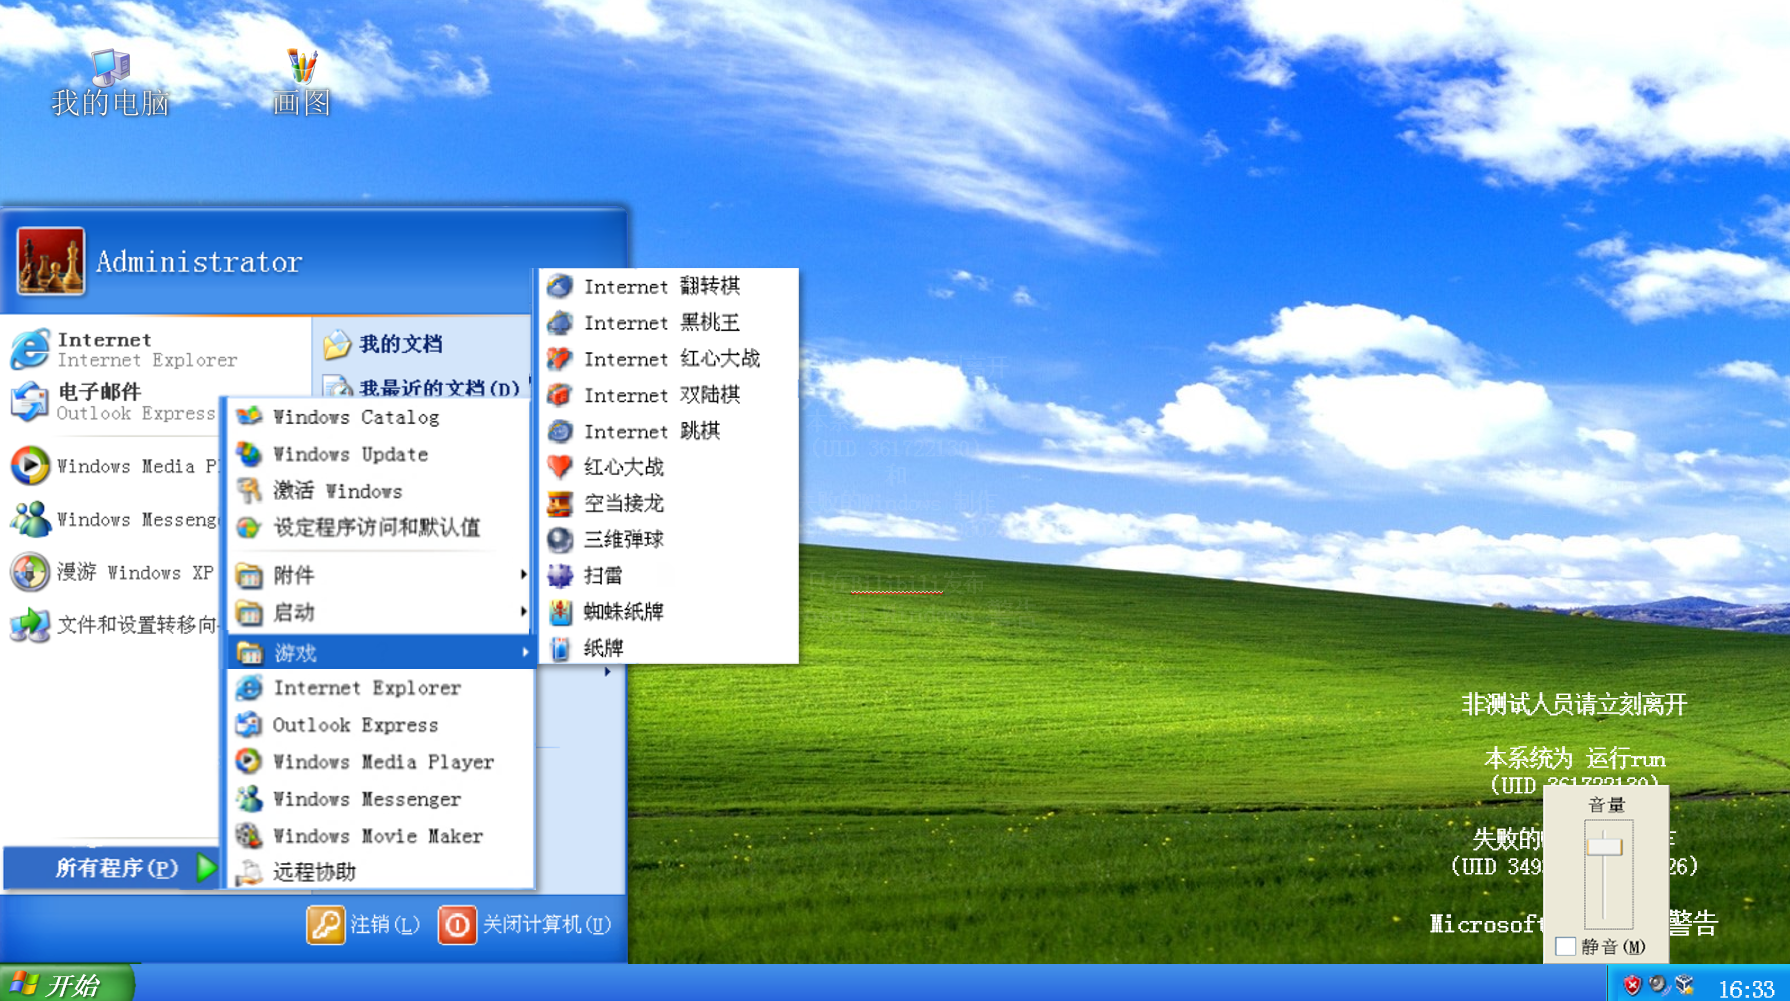The height and width of the screenshot is (1001, 1790).
Task: Click 关闭计算机(U) shutdown button
Action: 525,925
